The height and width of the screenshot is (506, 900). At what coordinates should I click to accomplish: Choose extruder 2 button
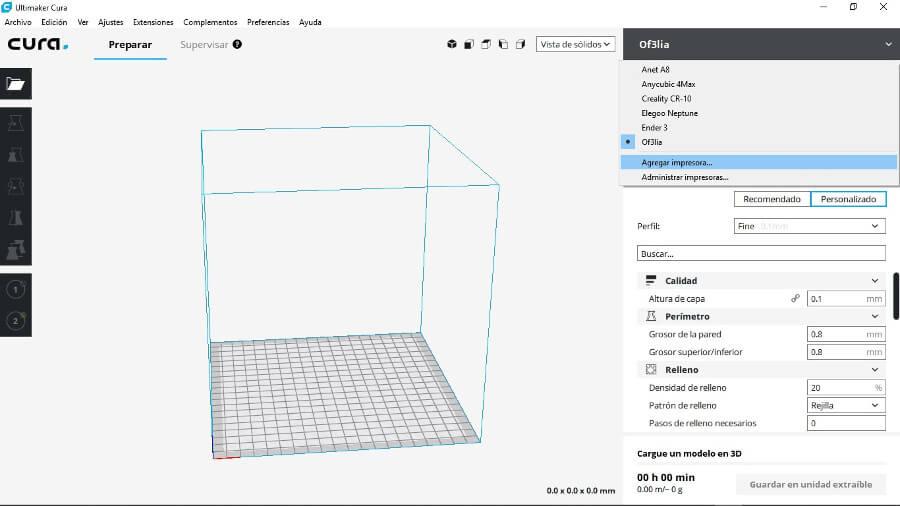tap(15, 321)
